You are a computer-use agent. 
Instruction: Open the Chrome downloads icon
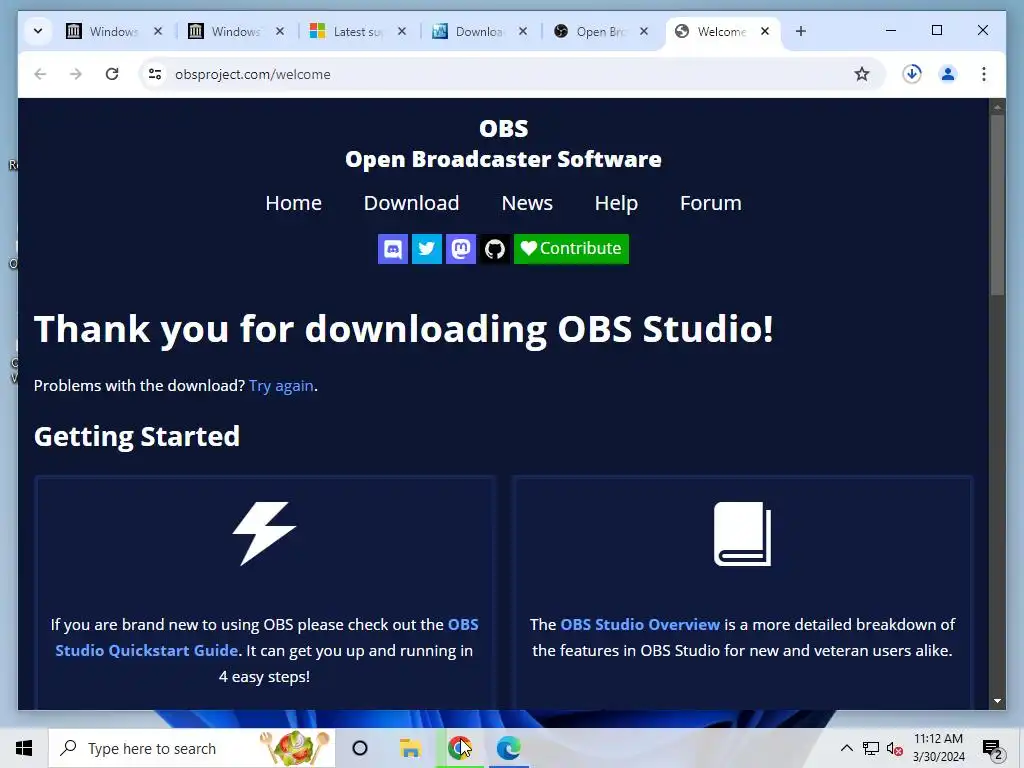912,74
